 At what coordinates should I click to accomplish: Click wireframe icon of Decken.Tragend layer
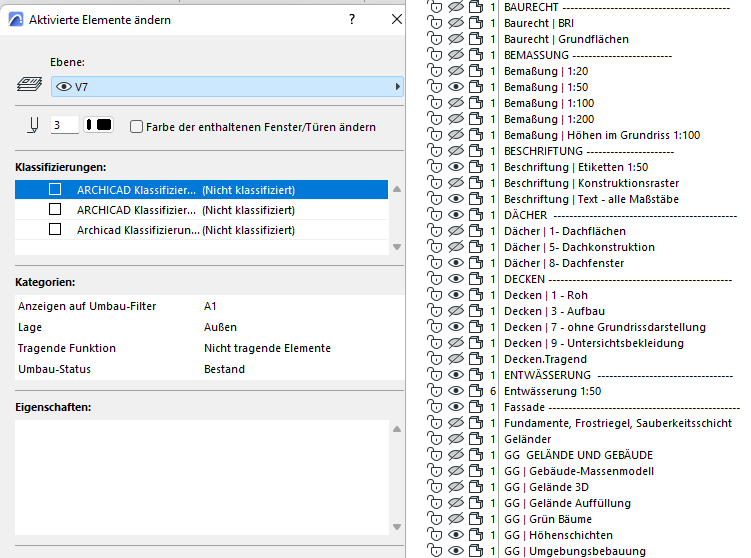(x=476, y=359)
